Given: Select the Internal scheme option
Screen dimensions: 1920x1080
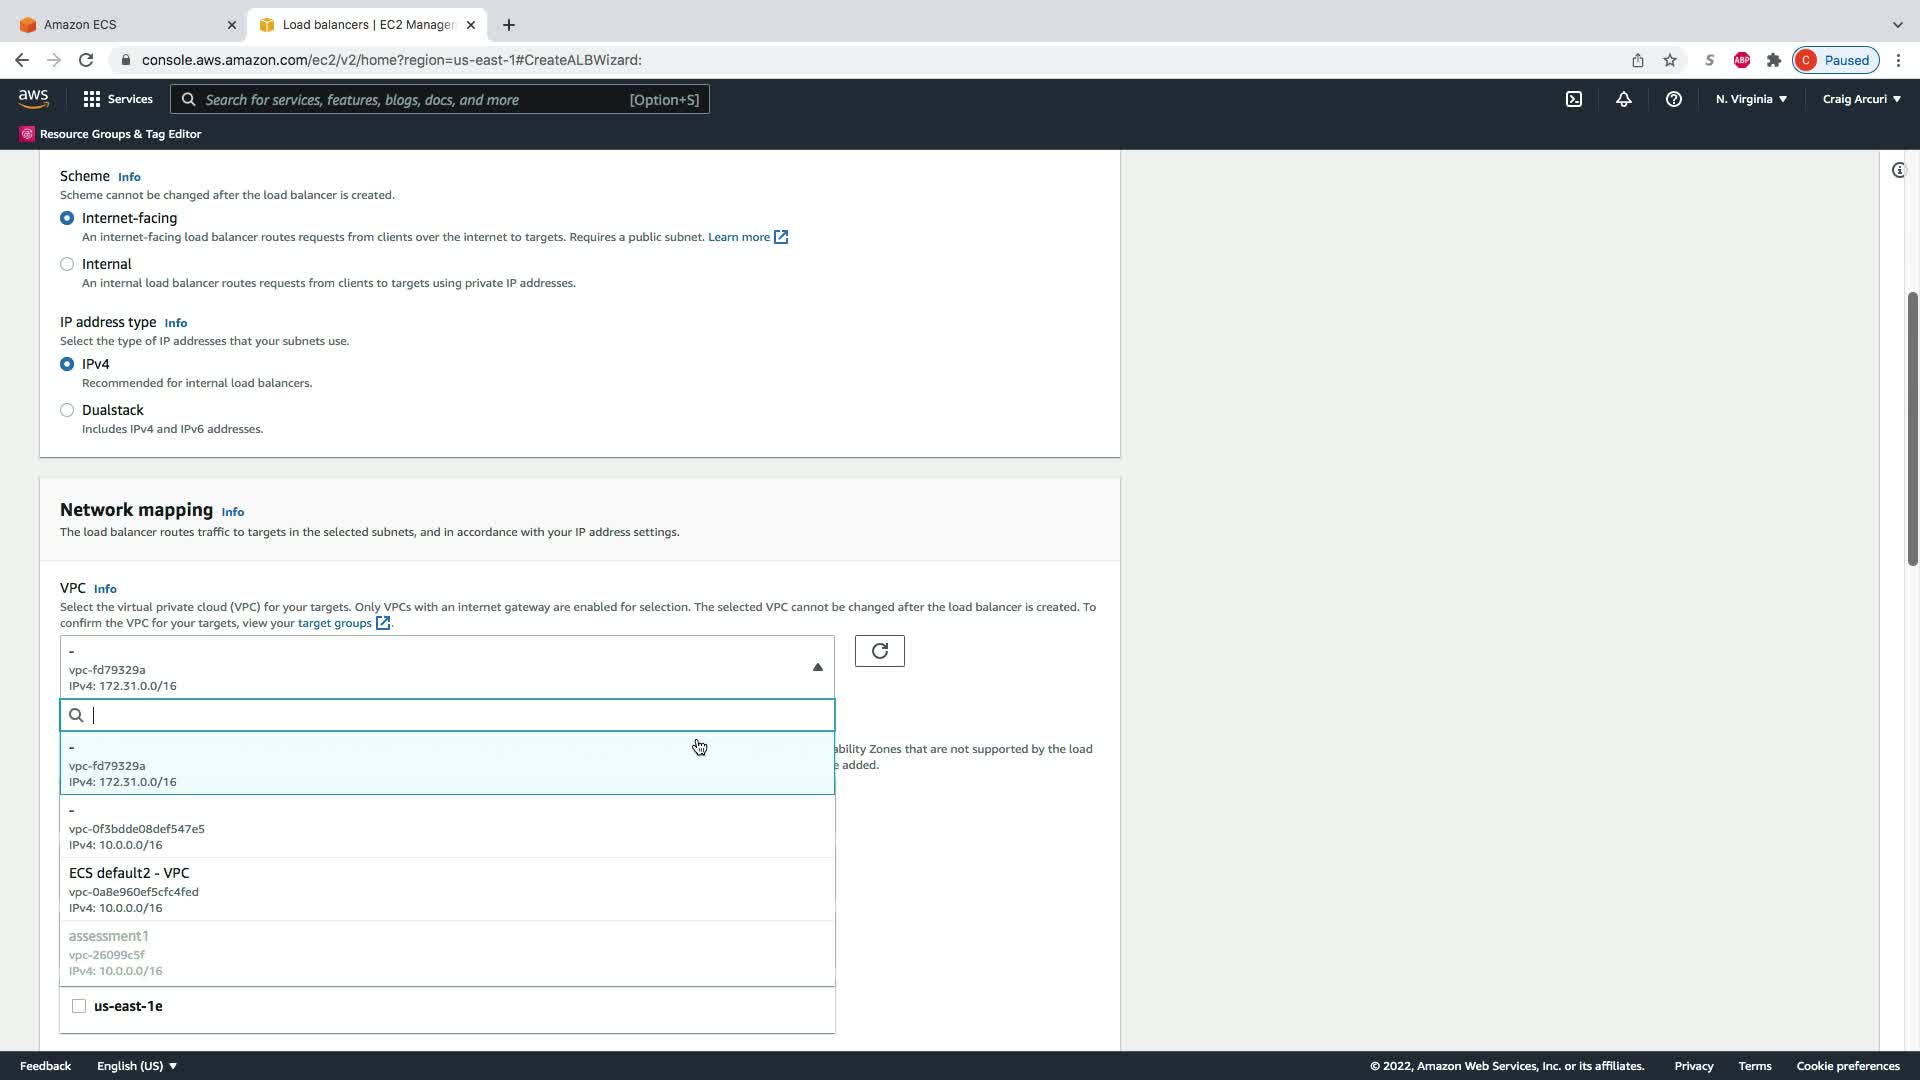Looking at the screenshot, I should (x=67, y=264).
